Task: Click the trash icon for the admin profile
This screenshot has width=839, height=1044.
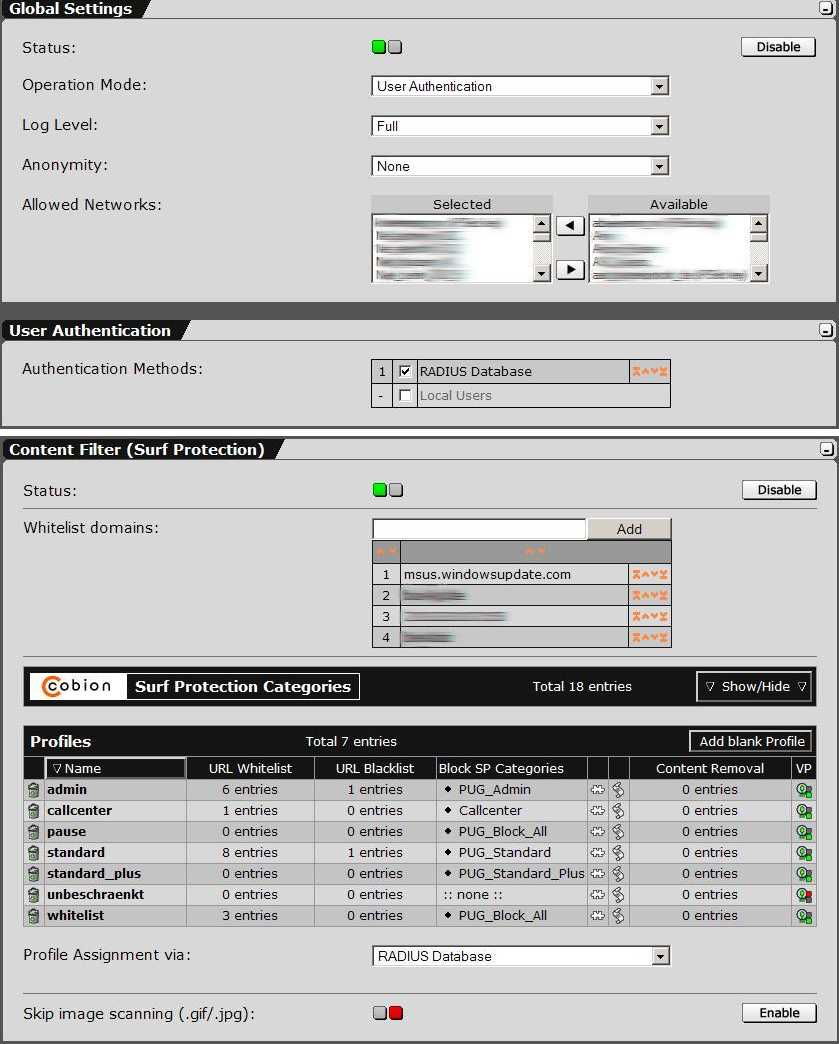Action: pyautogui.click(x=33, y=790)
